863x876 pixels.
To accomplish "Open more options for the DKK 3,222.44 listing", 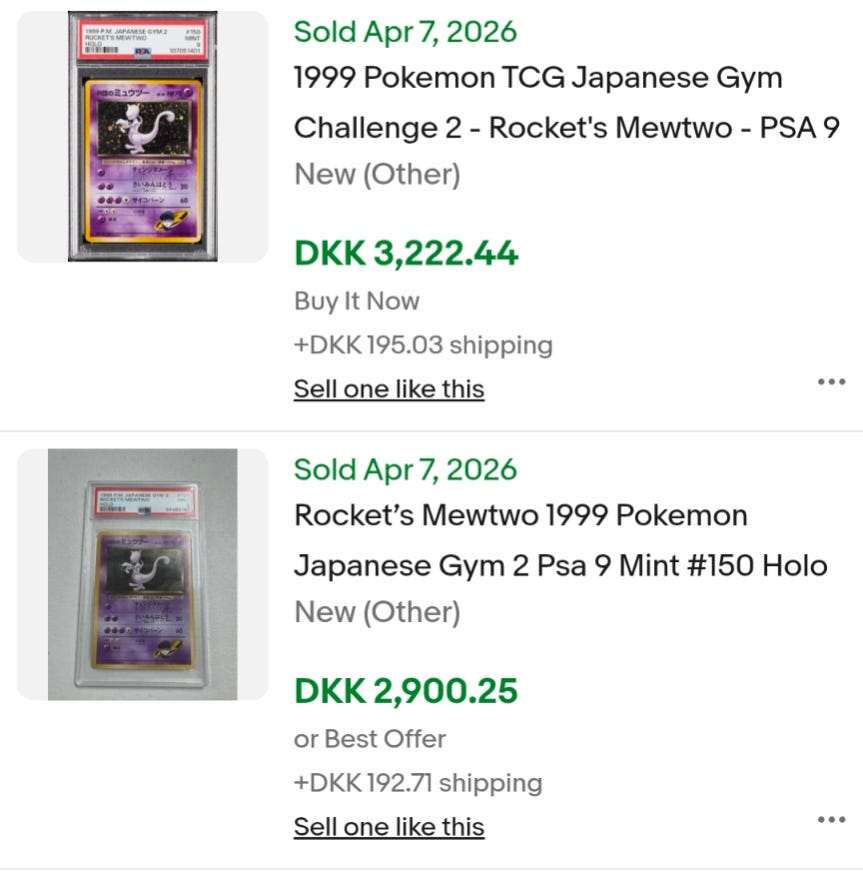I will [831, 381].
